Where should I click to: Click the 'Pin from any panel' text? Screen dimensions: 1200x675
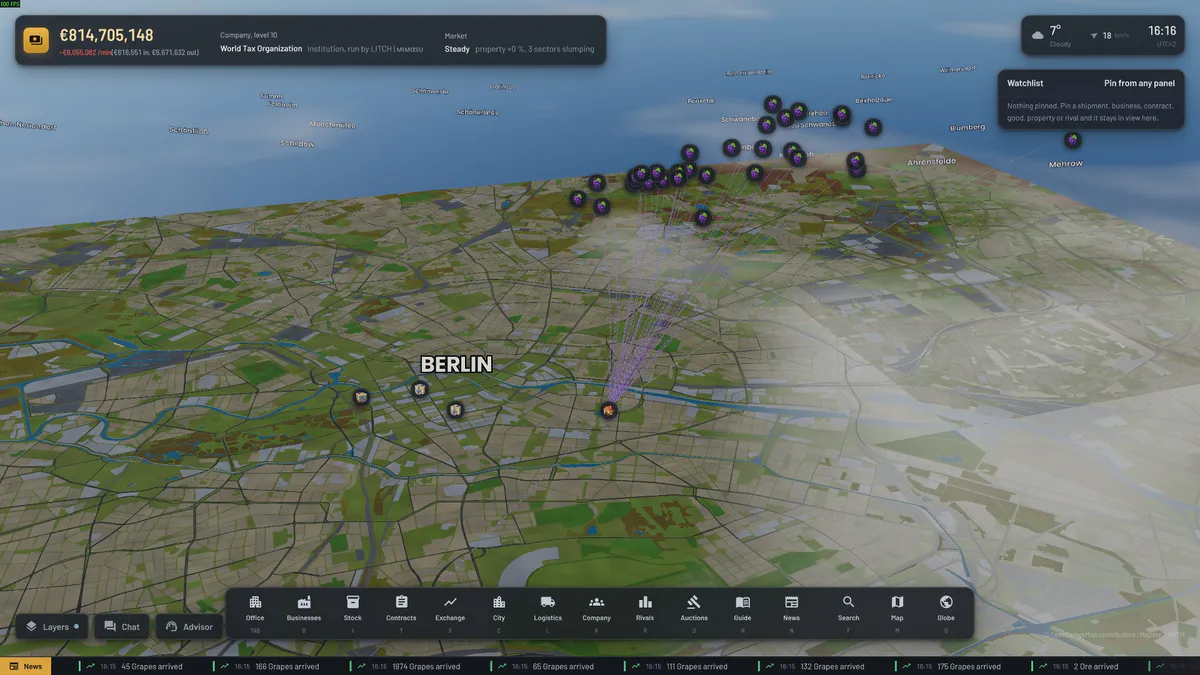click(x=1139, y=84)
